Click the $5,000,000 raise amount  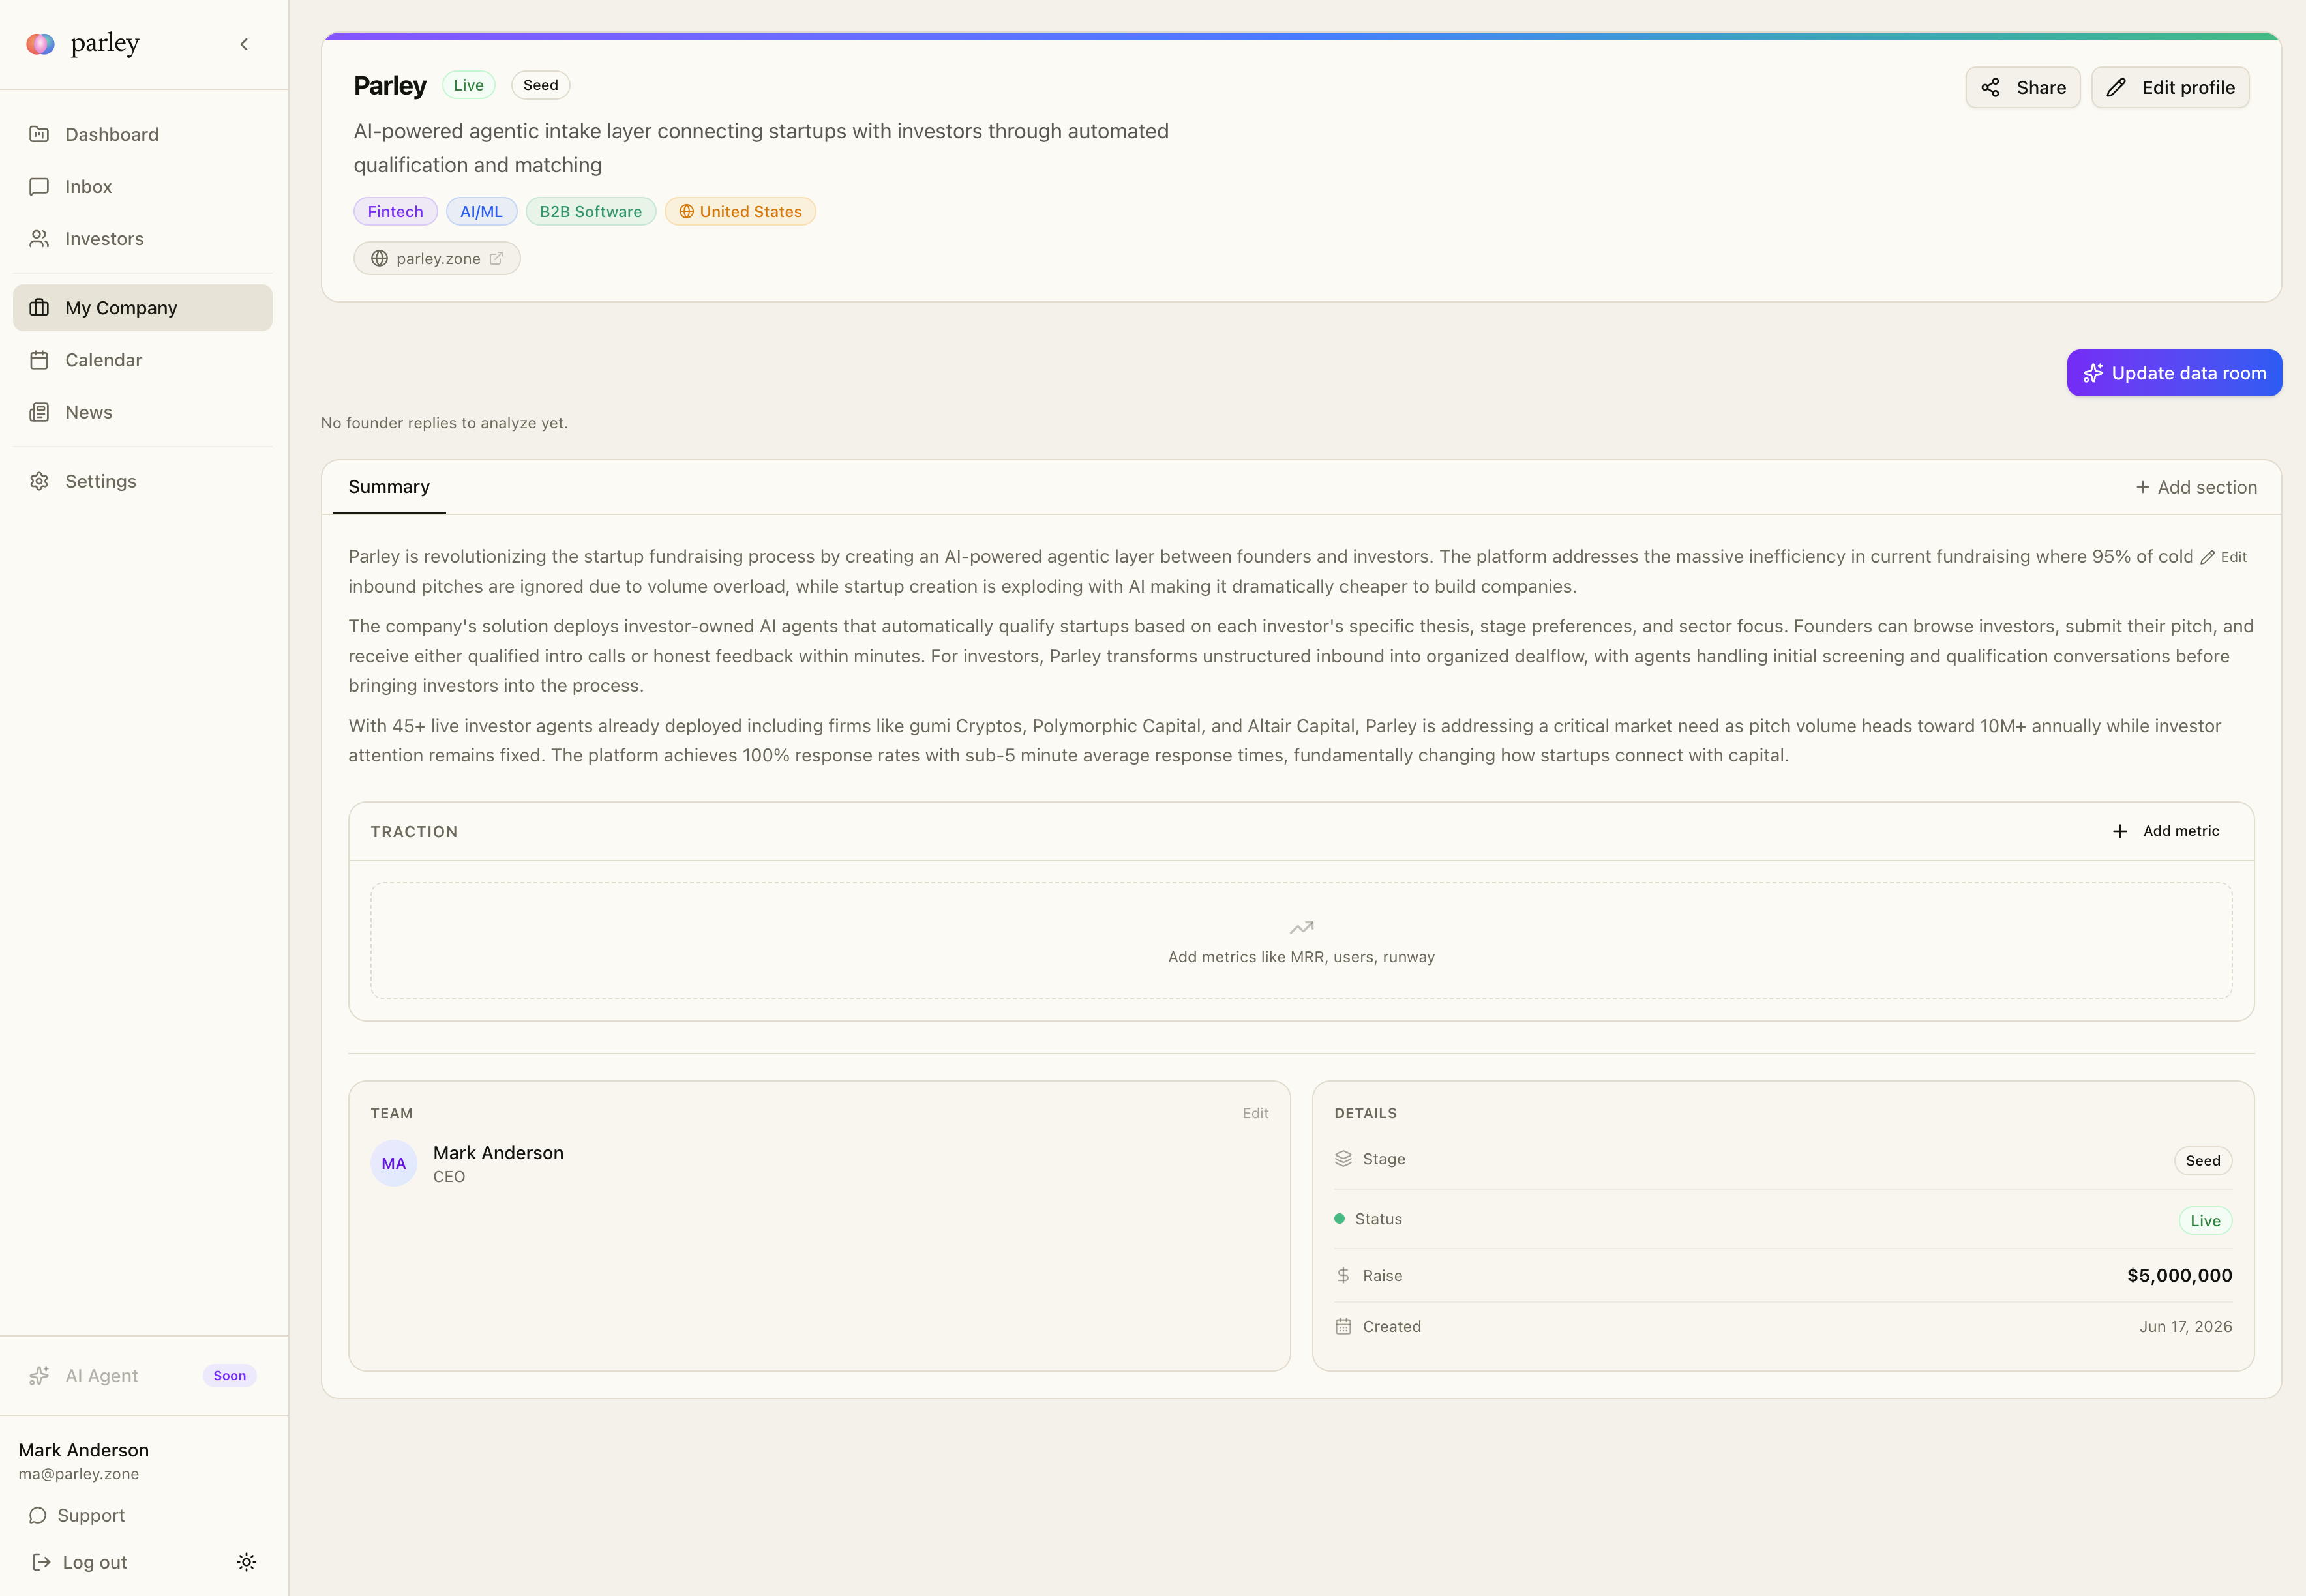[2179, 1275]
